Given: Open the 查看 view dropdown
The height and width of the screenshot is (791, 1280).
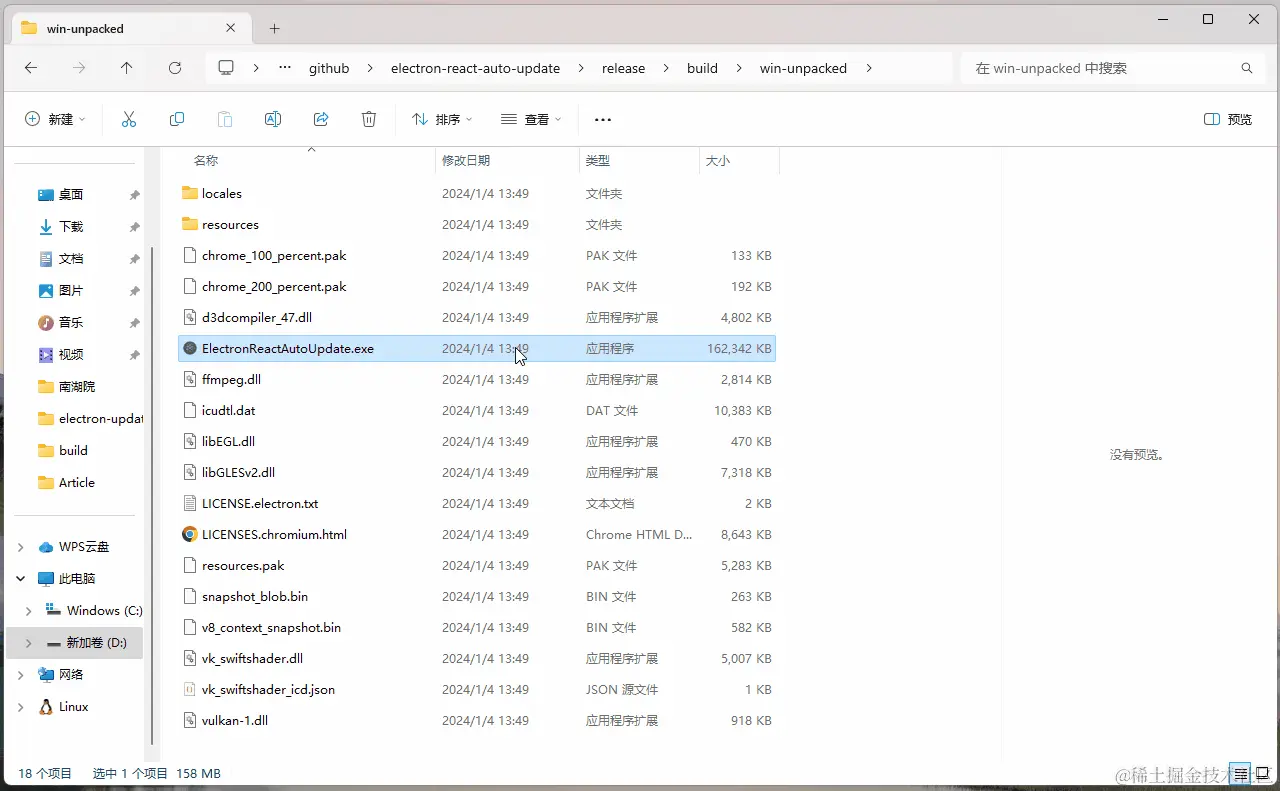Looking at the screenshot, I should (x=531, y=119).
